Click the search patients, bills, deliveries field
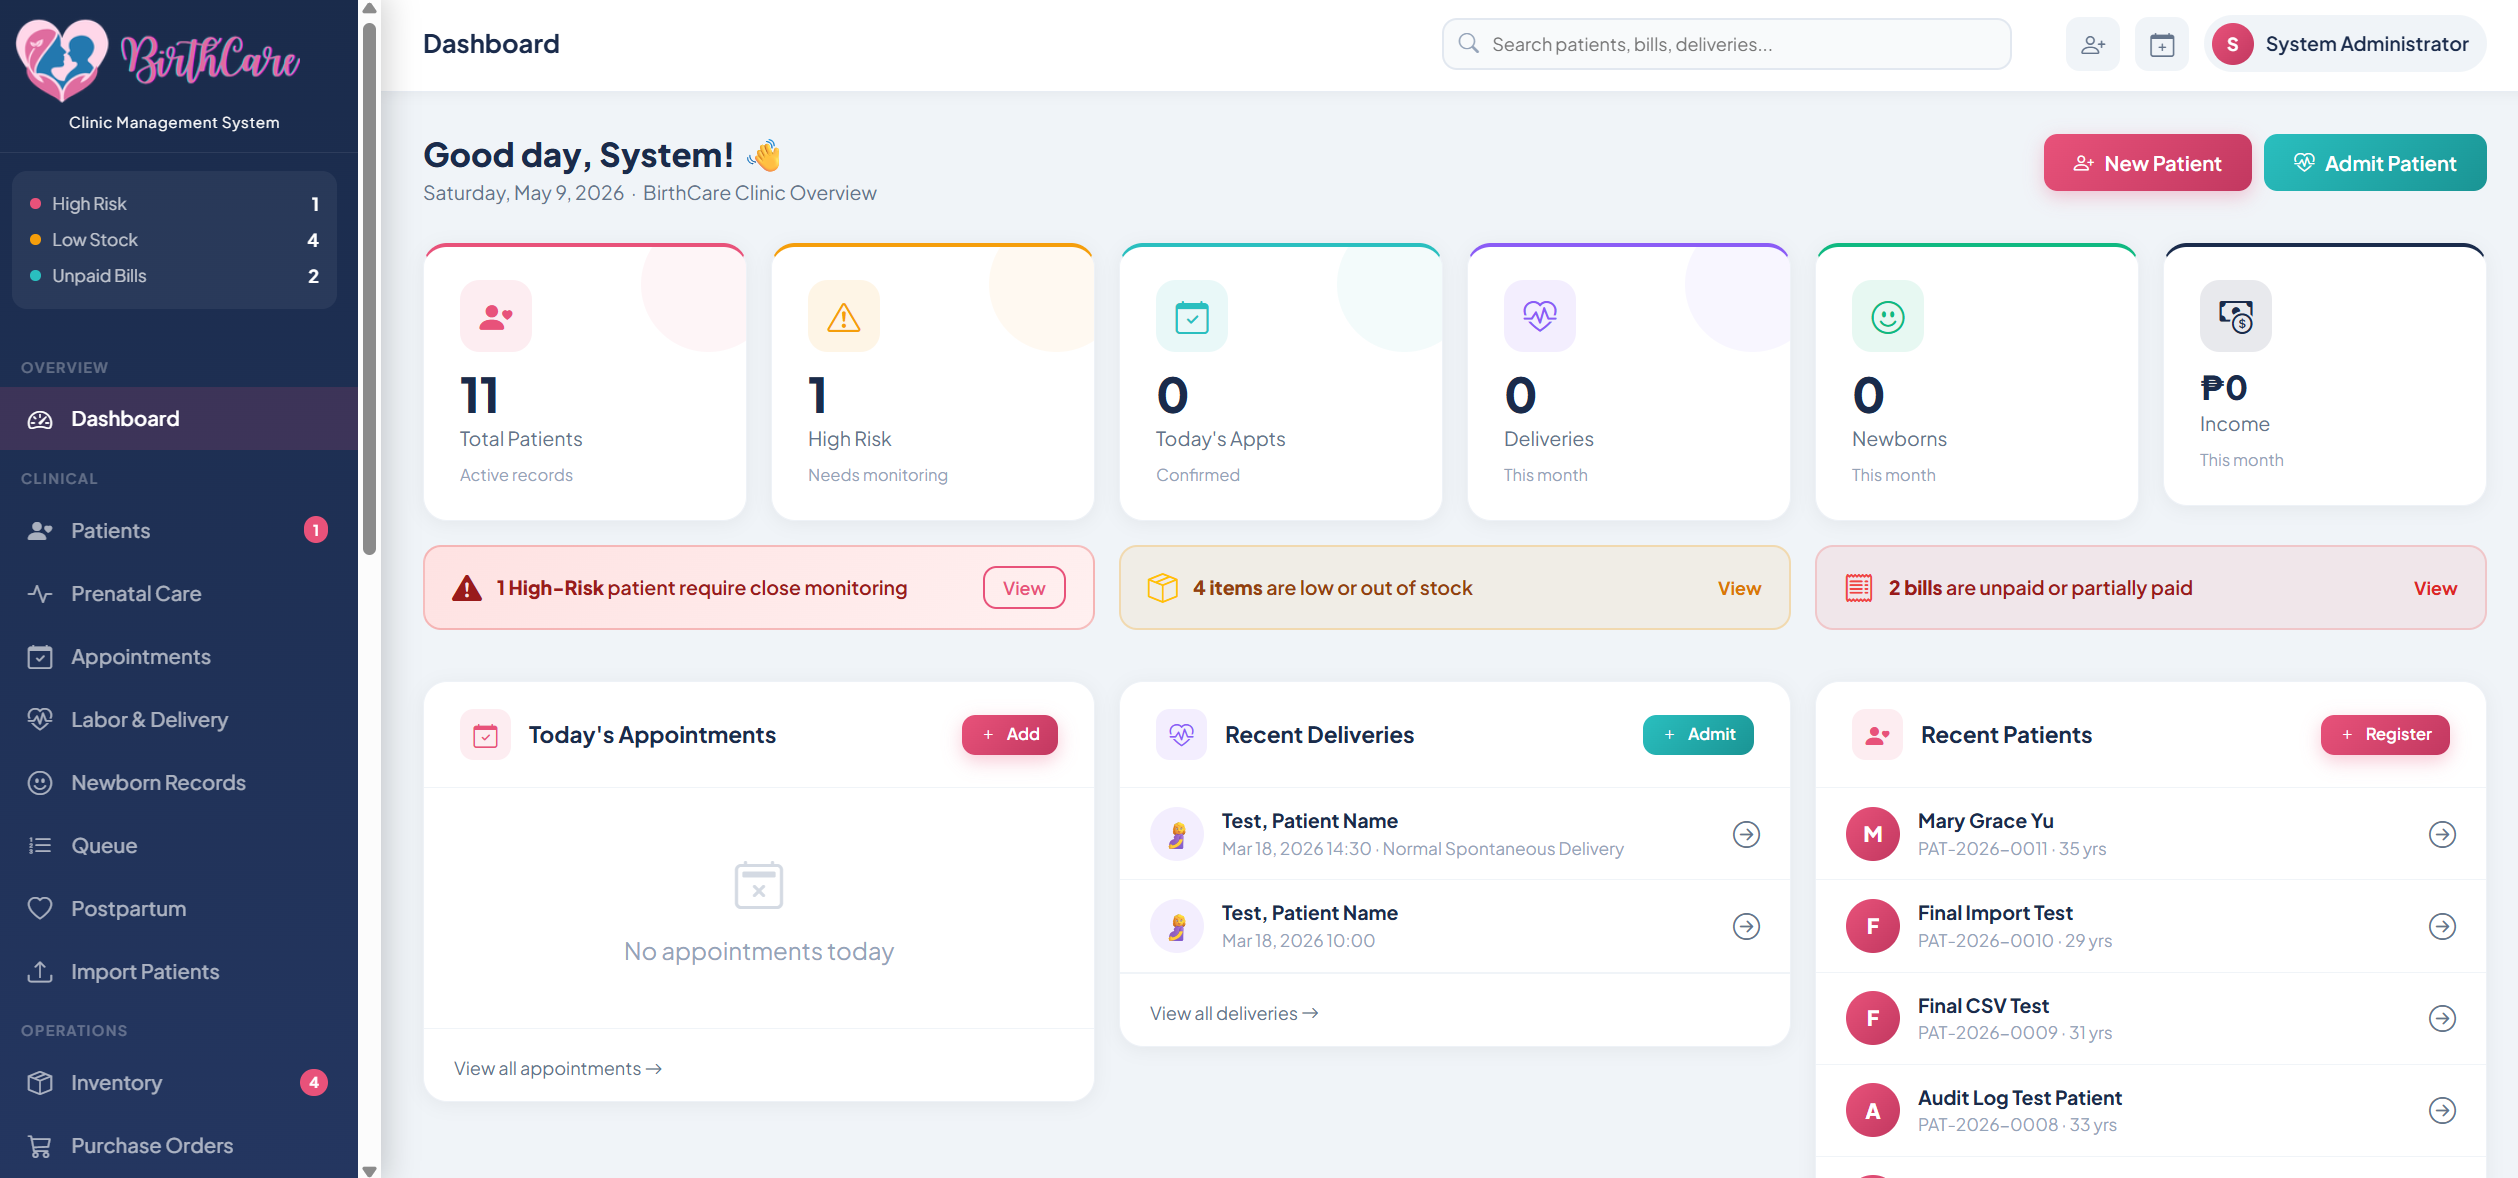Viewport: 2518px width, 1178px height. click(x=1726, y=44)
